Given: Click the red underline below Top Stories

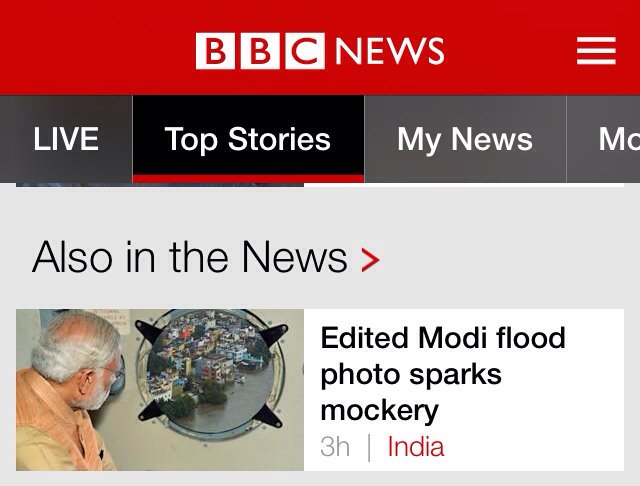Looking at the screenshot, I should [x=248, y=178].
